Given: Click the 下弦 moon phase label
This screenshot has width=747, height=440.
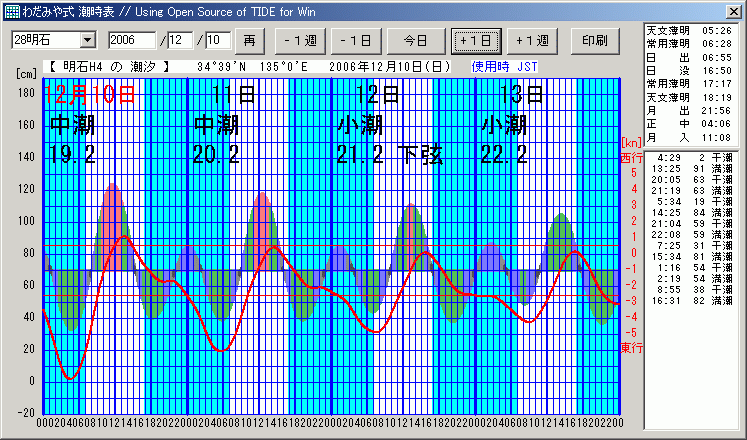Looking at the screenshot, I should 421,154.
